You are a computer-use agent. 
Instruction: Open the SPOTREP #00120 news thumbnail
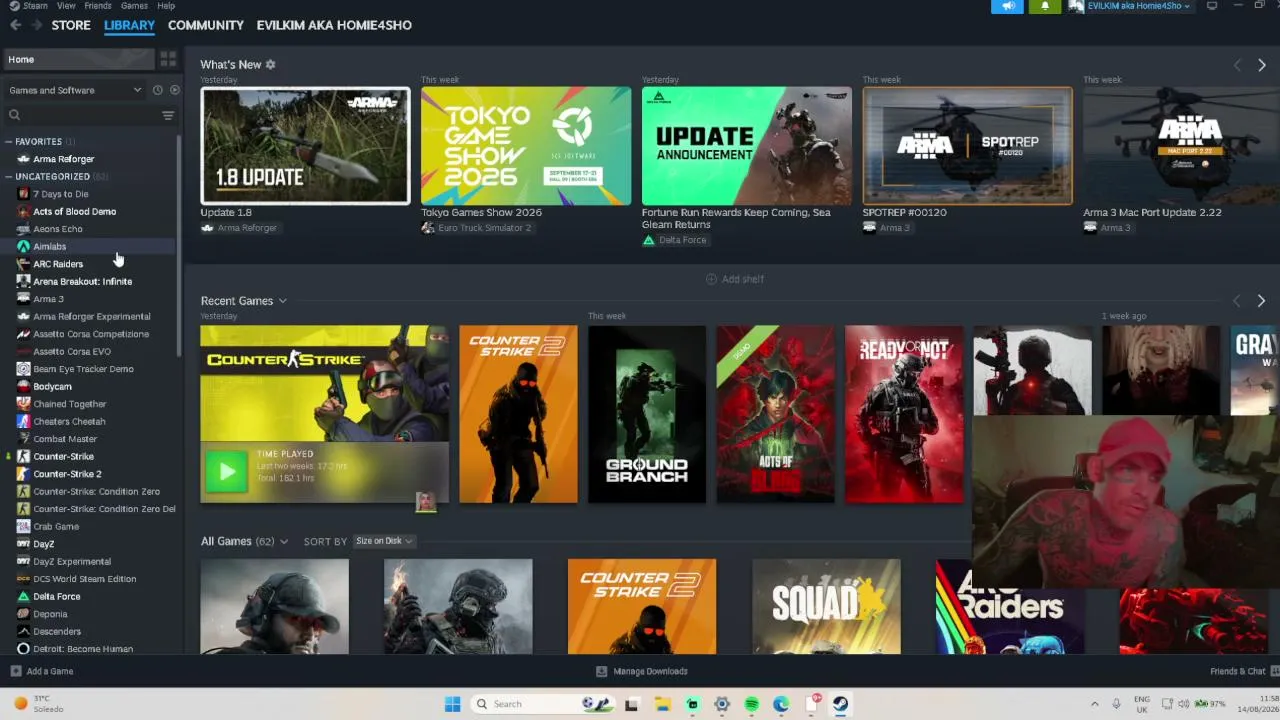point(967,146)
